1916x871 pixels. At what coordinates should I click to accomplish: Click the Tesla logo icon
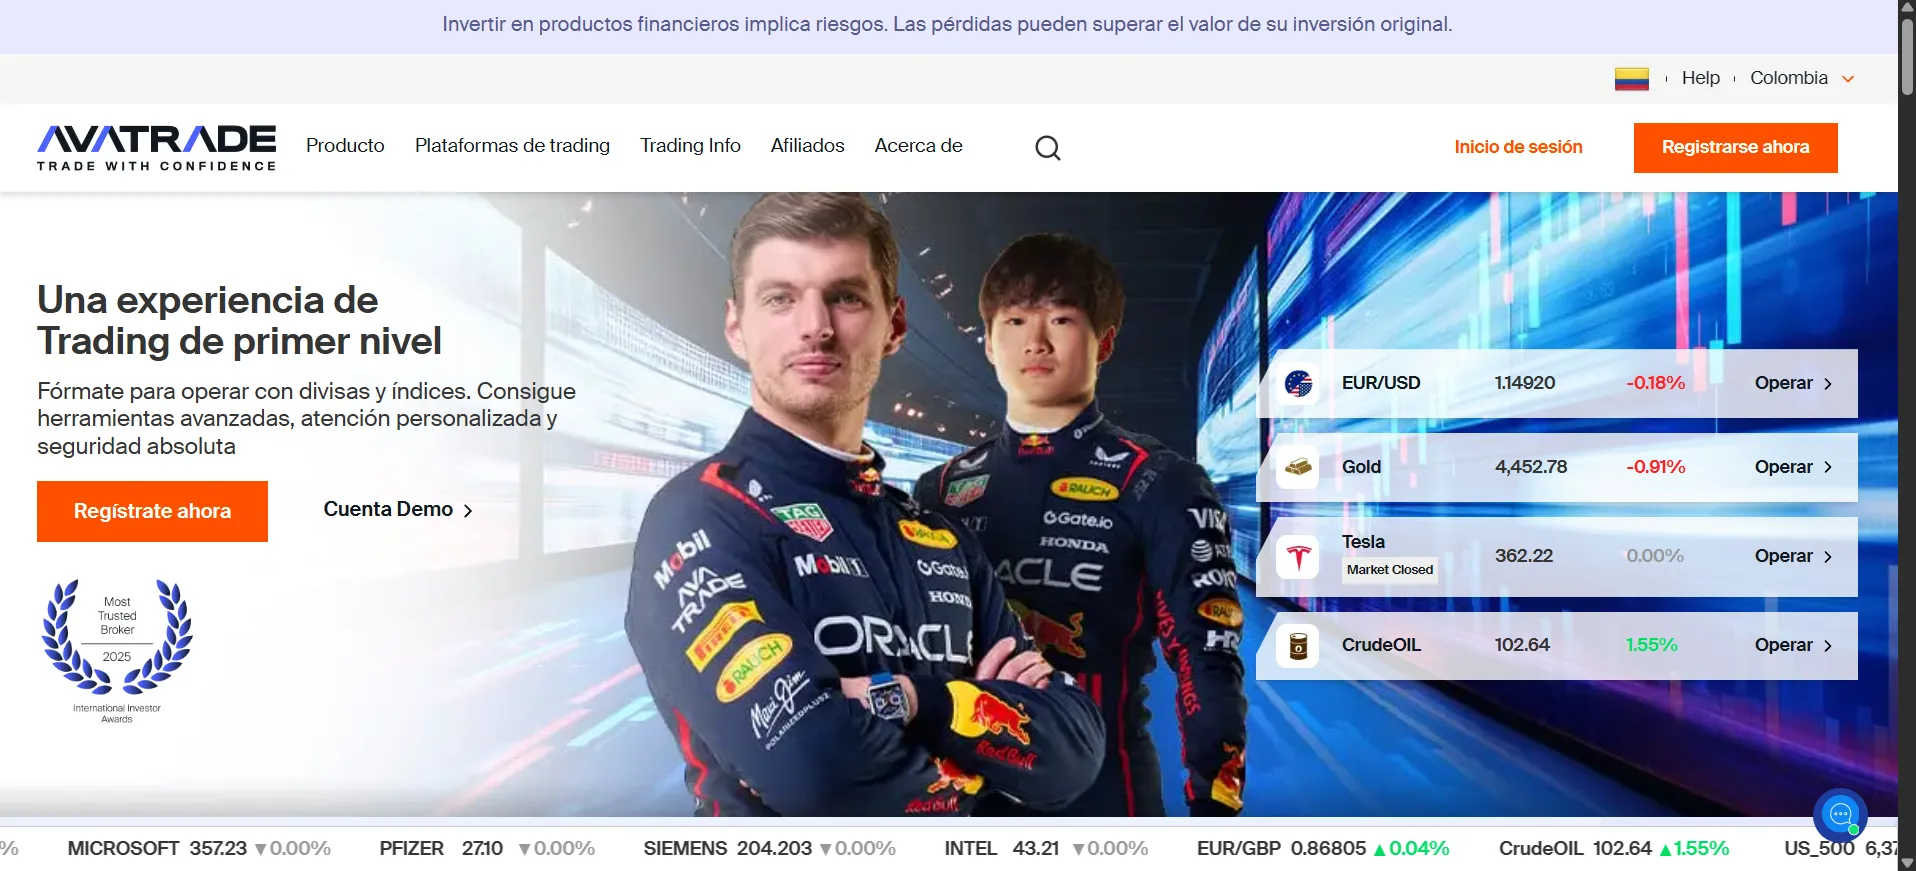pos(1298,557)
